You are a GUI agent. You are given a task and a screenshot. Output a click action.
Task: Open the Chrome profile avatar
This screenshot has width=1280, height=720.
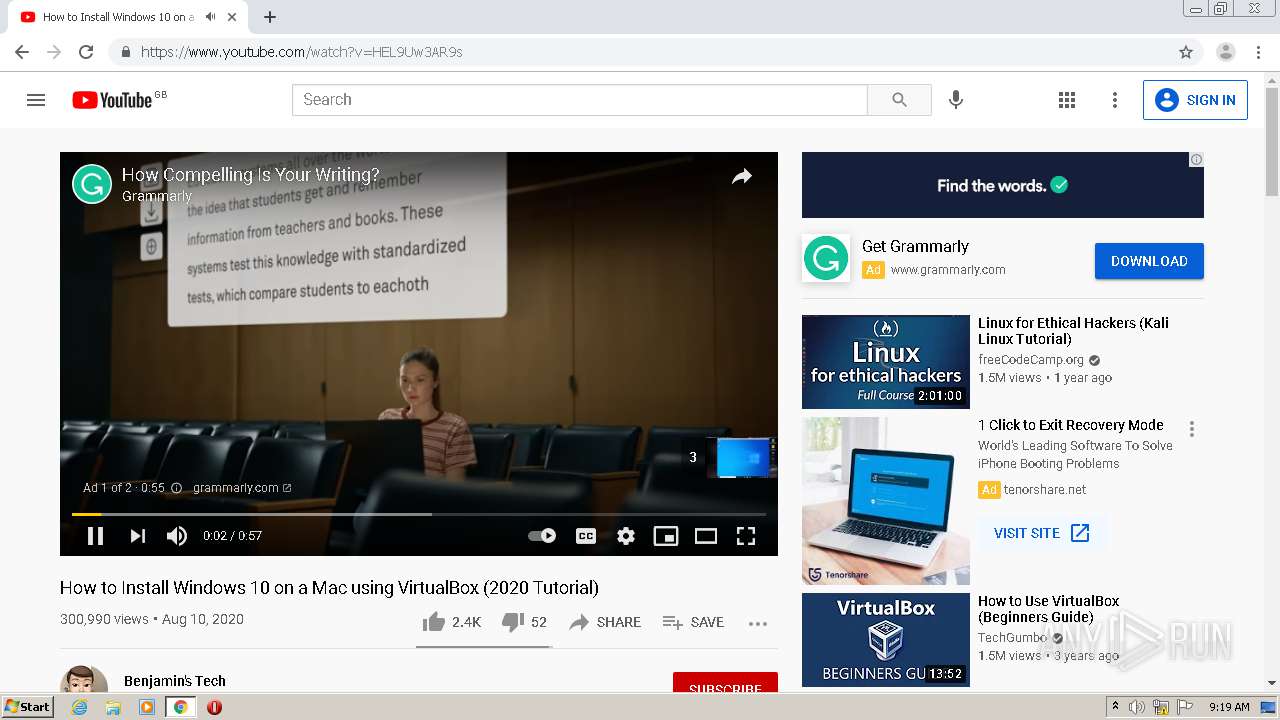pyautogui.click(x=1226, y=52)
